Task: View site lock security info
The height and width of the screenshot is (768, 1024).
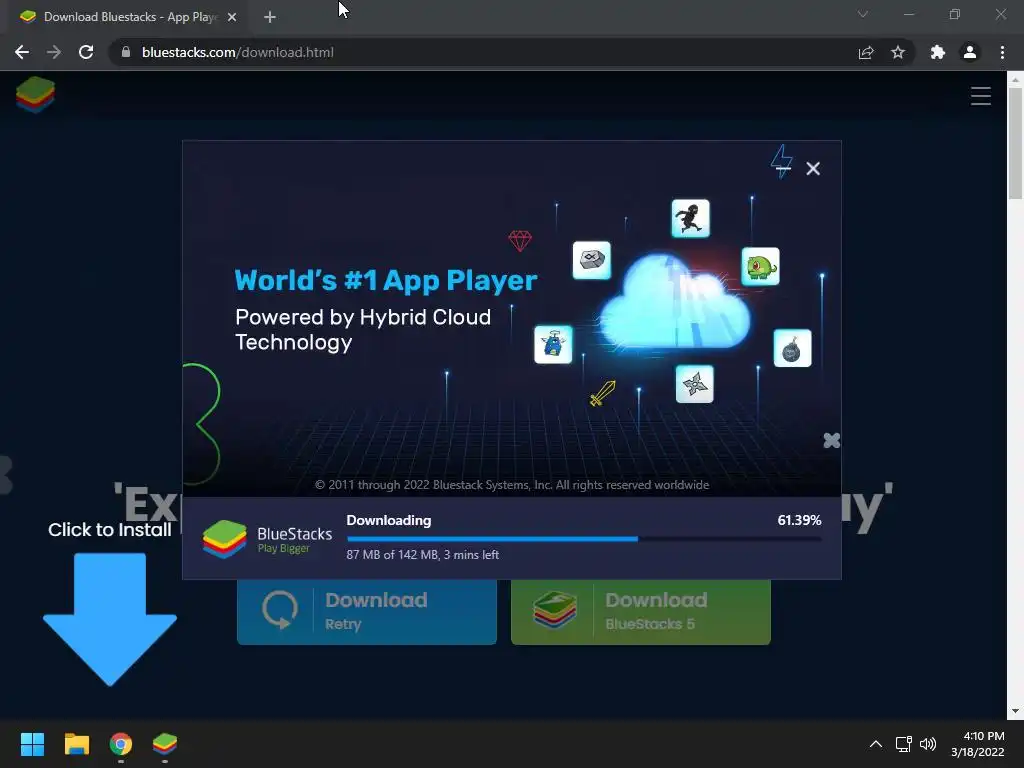Action: (x=126, y=52)
